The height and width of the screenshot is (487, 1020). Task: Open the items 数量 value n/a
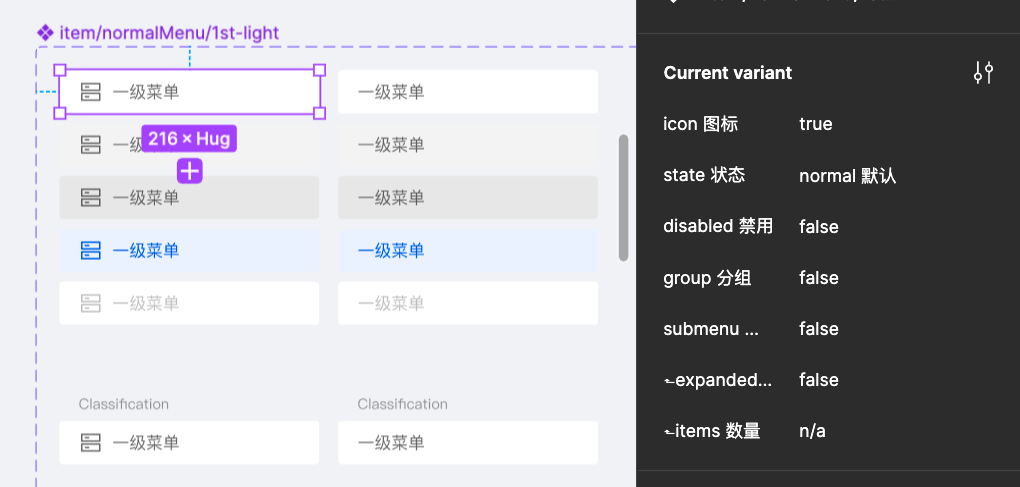[812, 431]
